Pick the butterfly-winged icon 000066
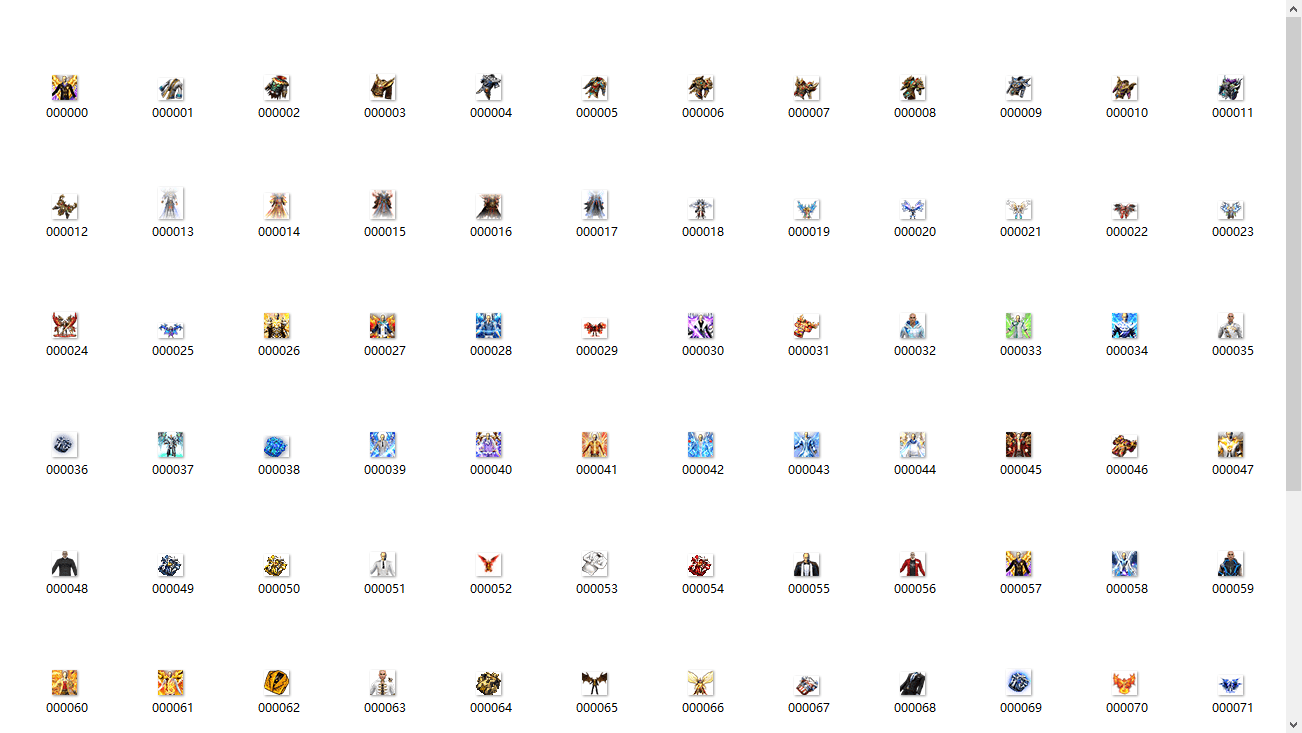 point(702,683)
